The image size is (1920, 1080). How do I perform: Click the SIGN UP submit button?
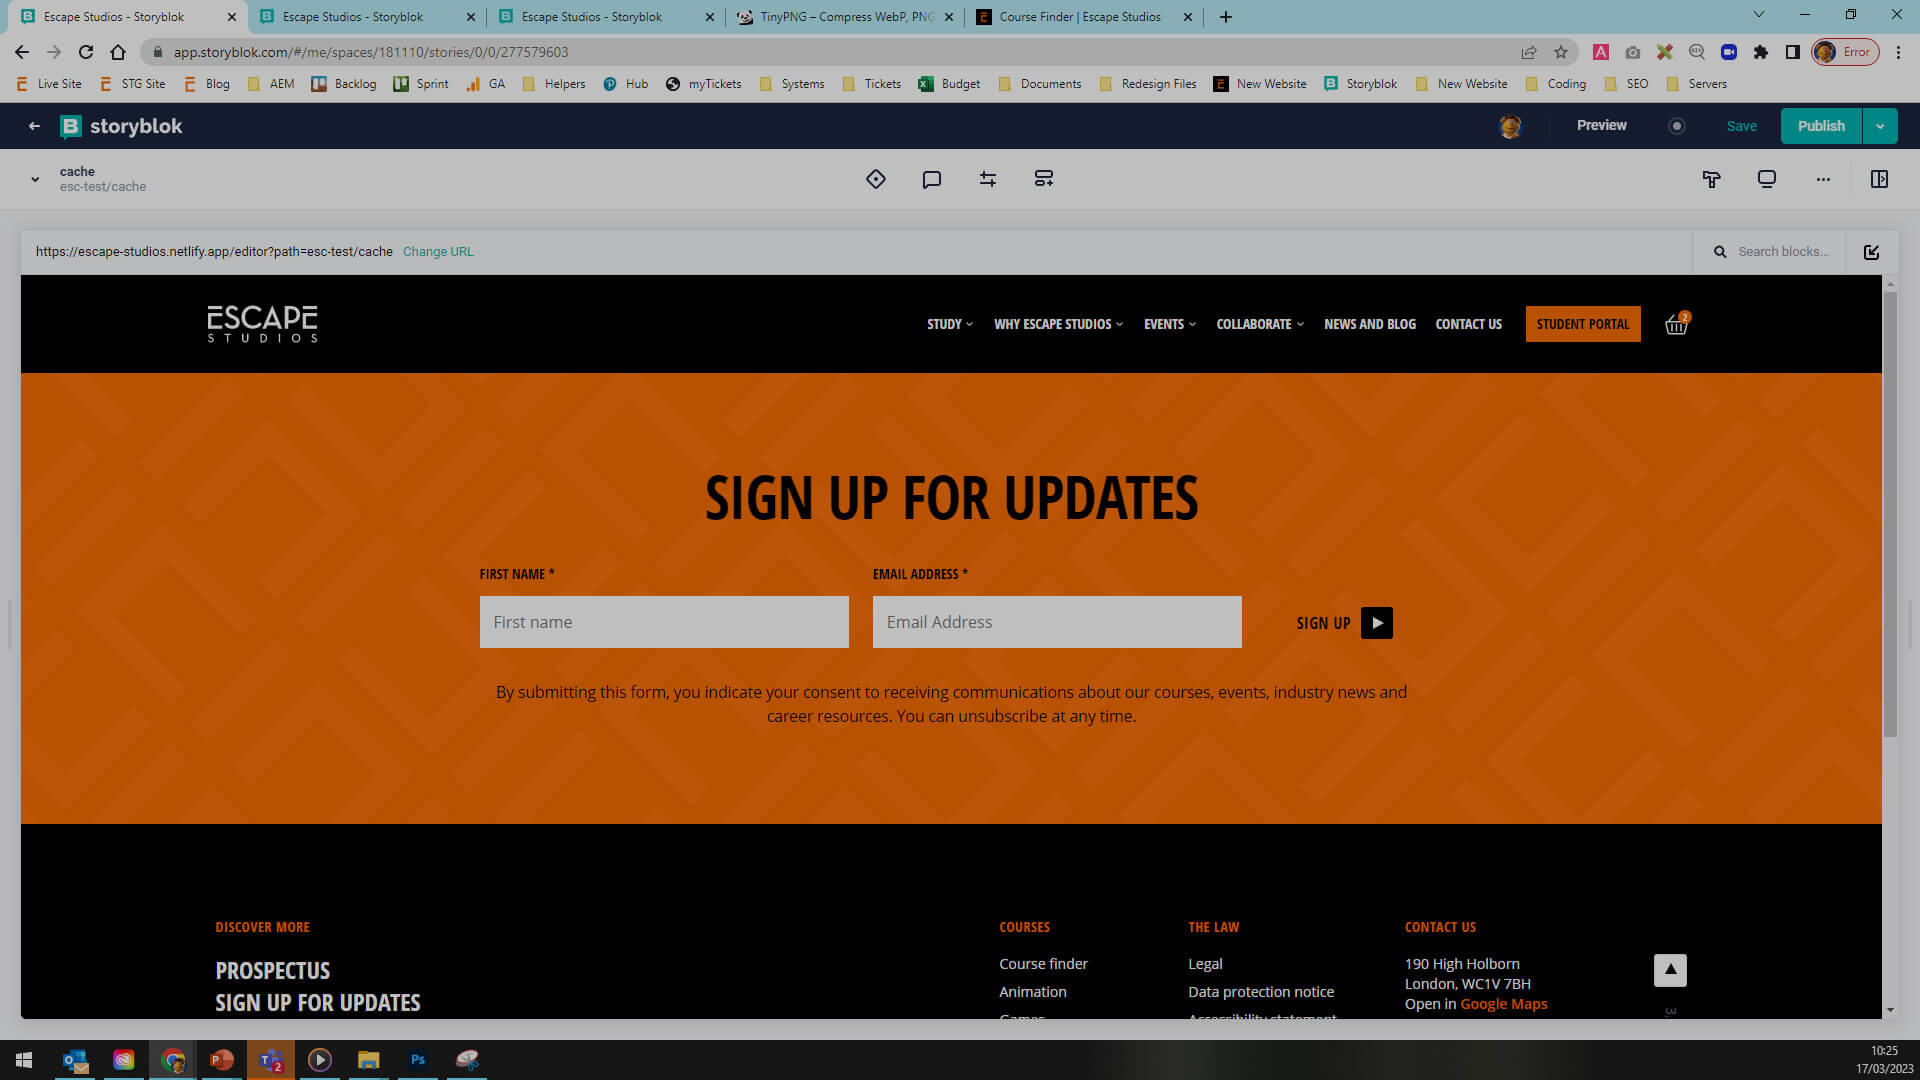pos(1344,623)
